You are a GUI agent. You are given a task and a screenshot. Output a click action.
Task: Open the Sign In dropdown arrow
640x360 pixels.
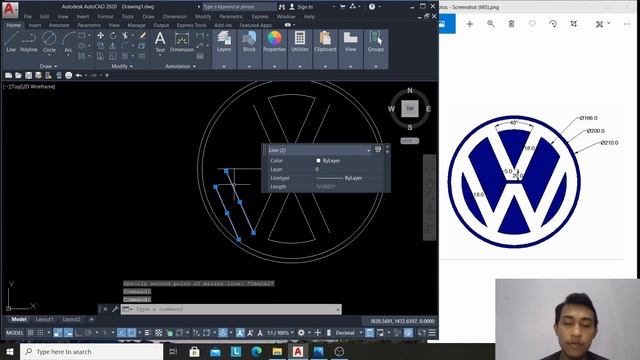tap(333, 7)
